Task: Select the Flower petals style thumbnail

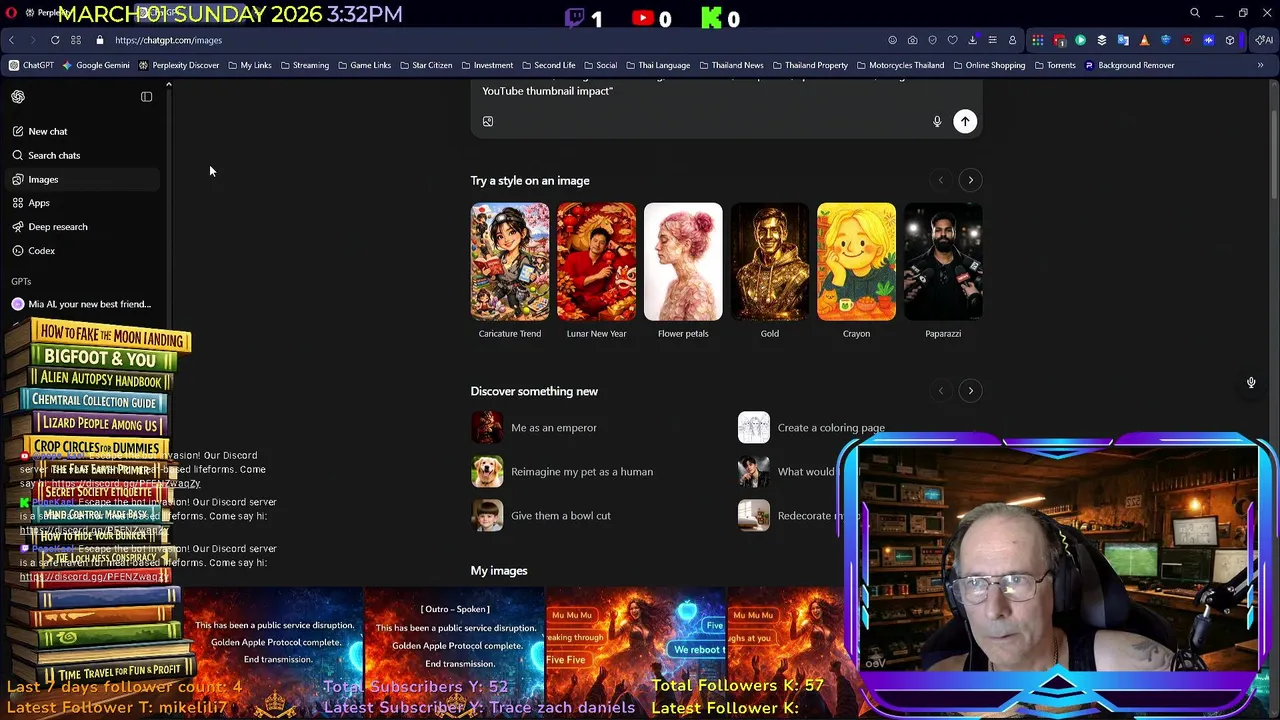Action: pos(683,262)
